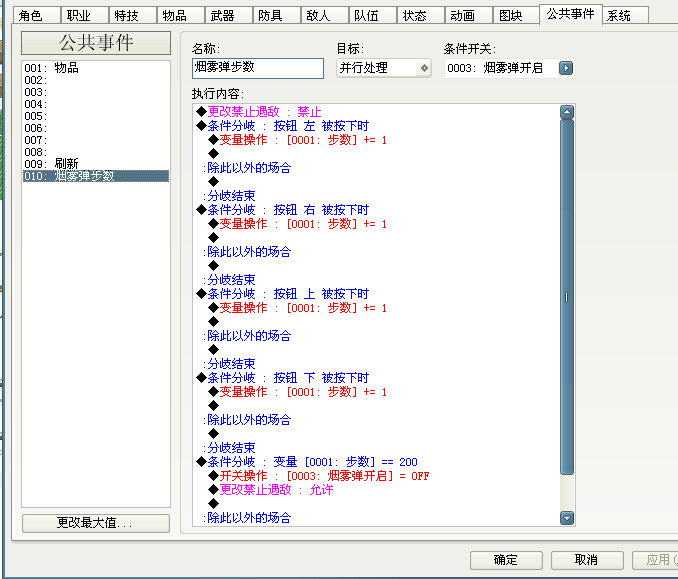Switch to the 物品 tab
Image resolution: width=678 pixels, height=579 pixels.
(x=181, y=16)
